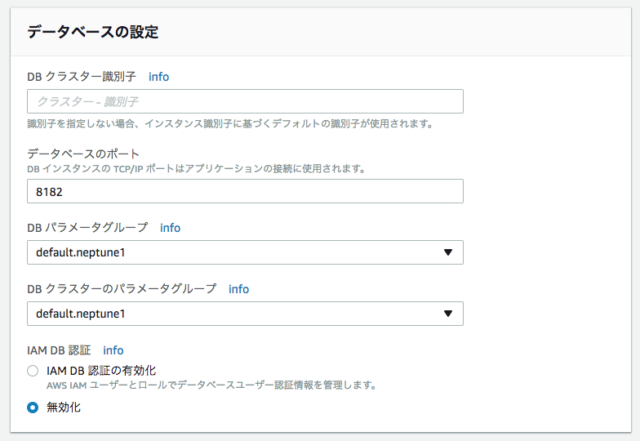Select the IAM DB 認証の有効化 radio button
This screenshot has height=441, width=640.
coord(33,371)
